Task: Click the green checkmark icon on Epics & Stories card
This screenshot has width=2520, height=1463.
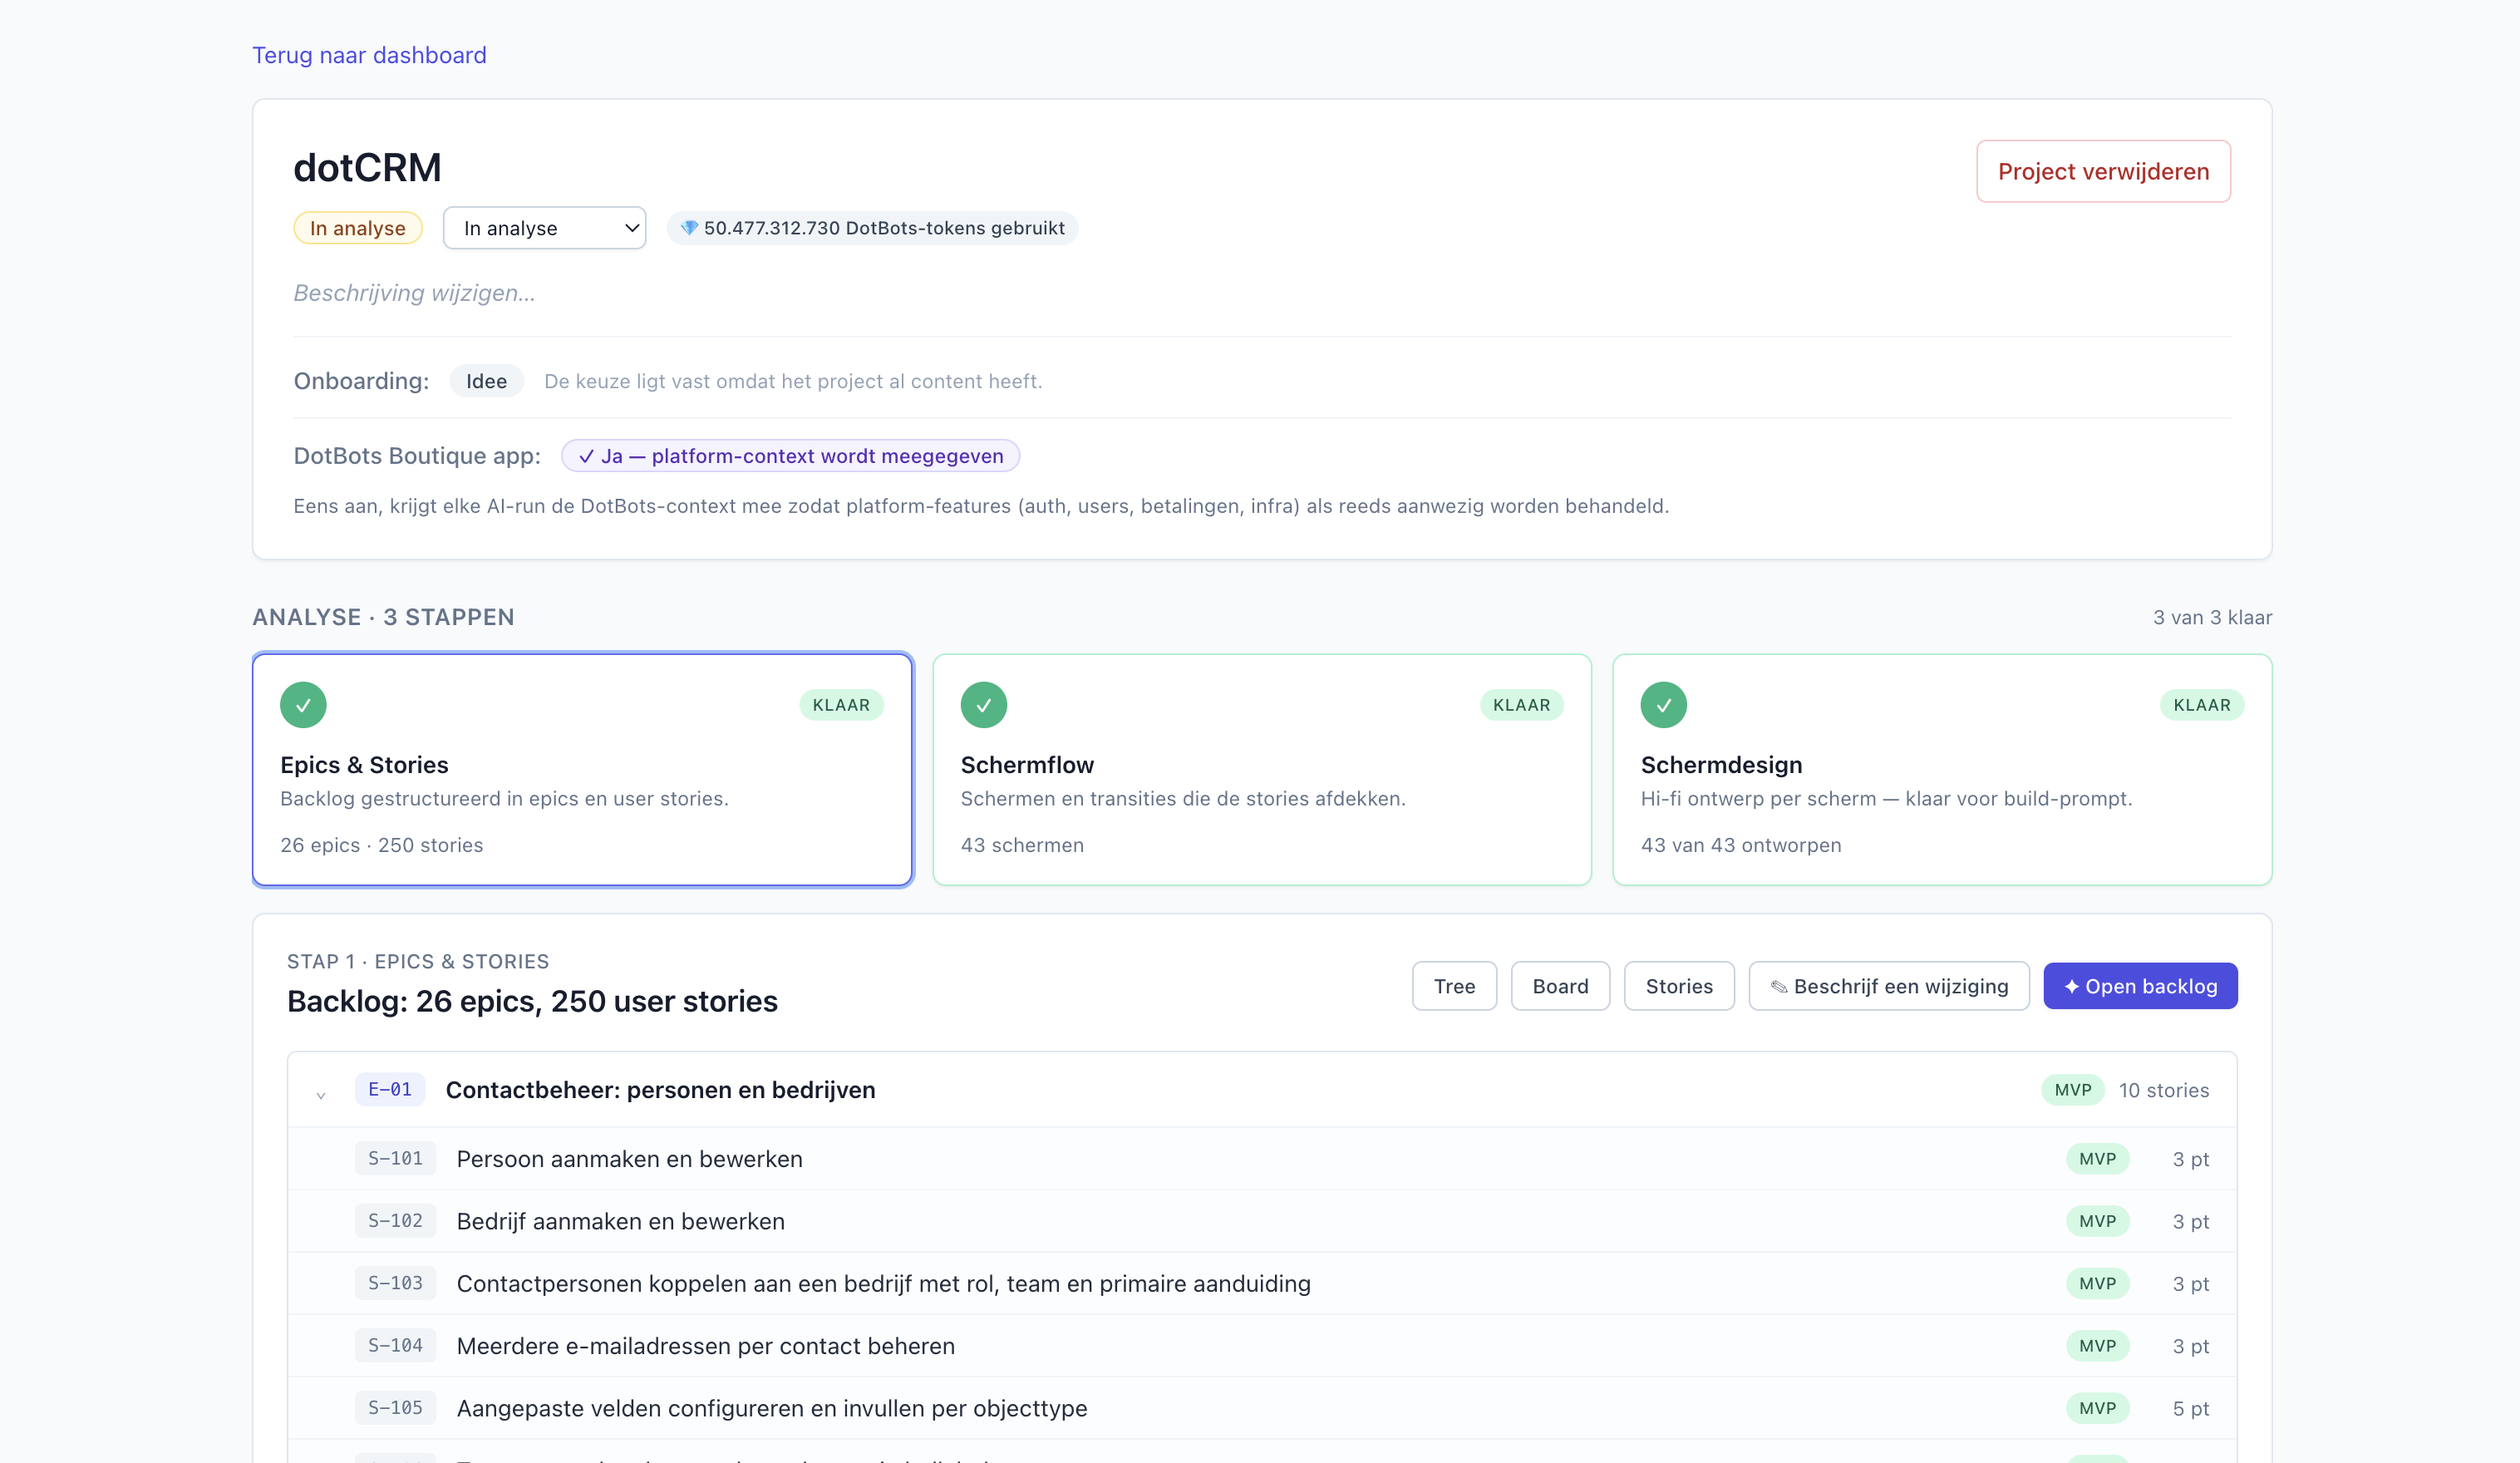Action: [303, 705]
